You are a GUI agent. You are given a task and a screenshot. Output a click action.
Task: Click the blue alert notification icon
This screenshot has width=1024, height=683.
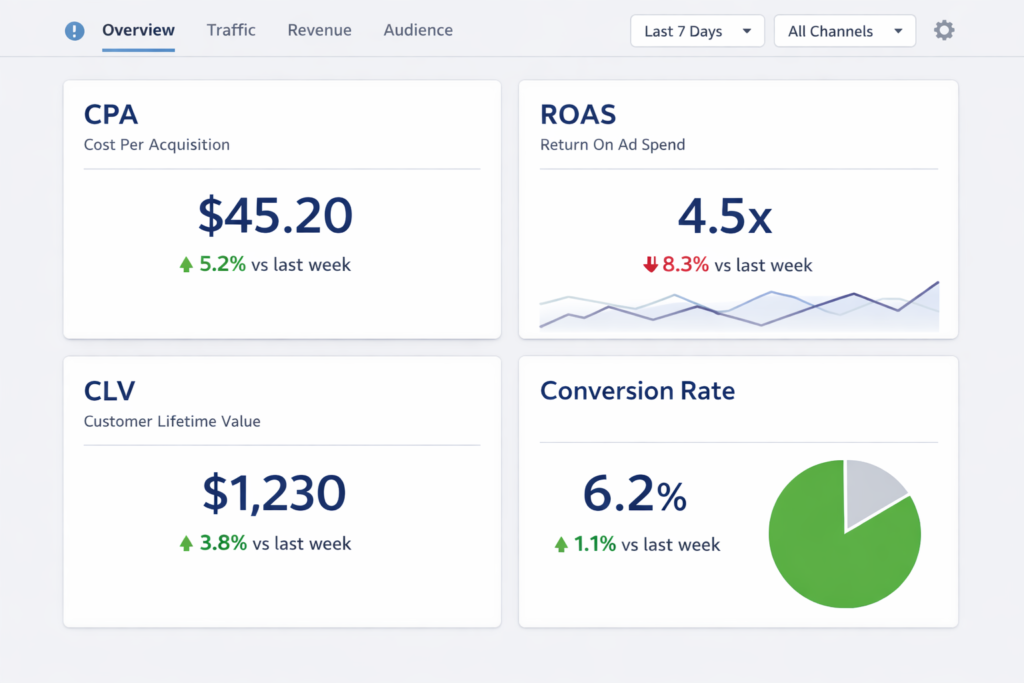tap(74, 30)
